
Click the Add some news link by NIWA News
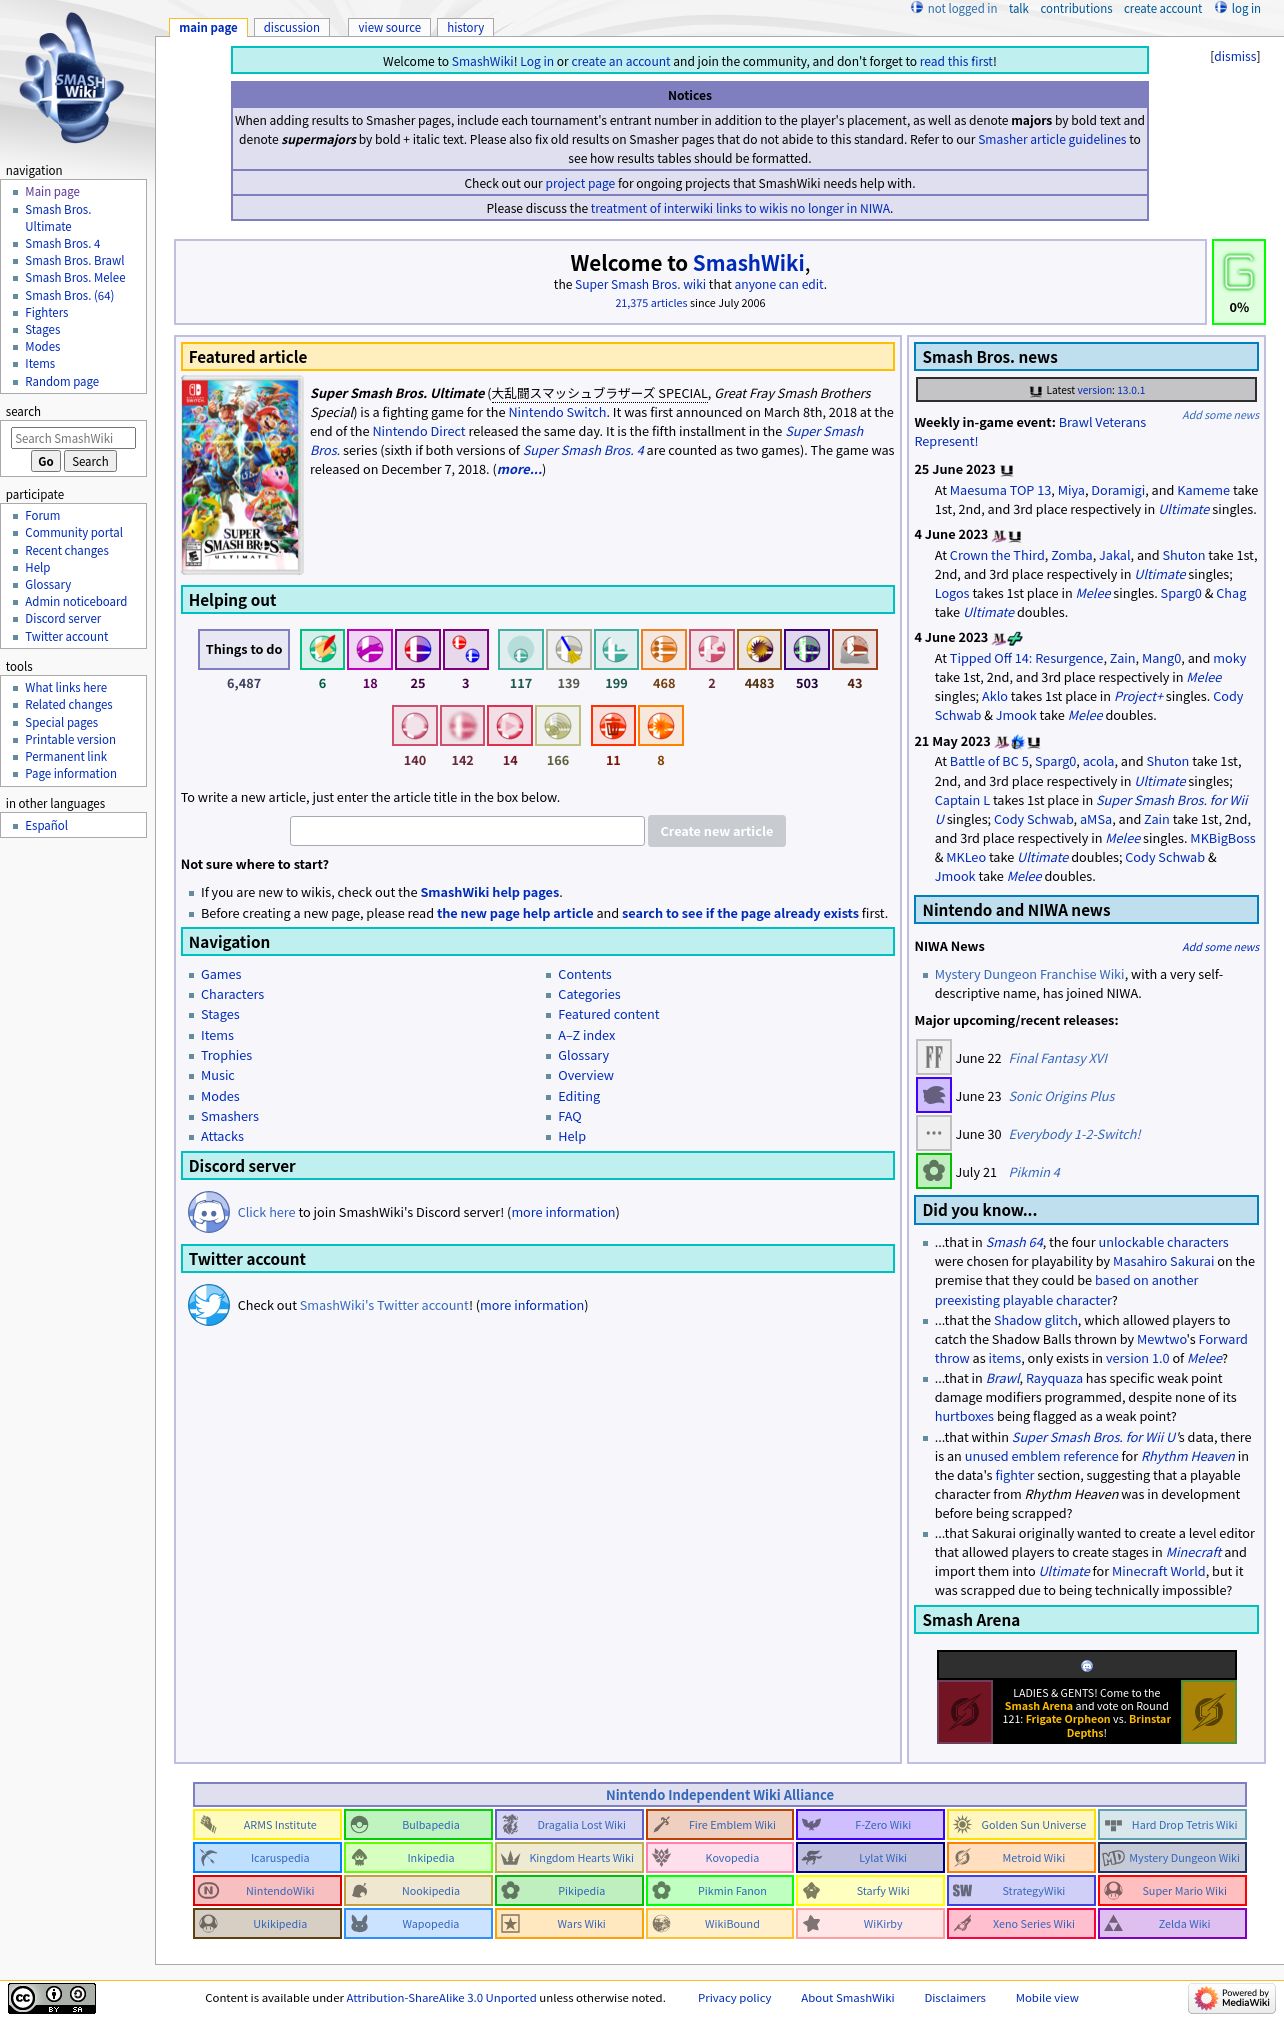coord(1220,947)
